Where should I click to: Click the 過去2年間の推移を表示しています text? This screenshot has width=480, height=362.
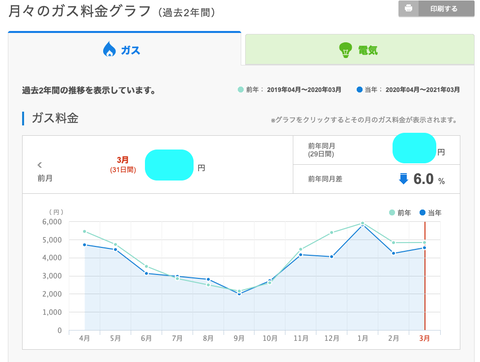(x=89, y=90)
